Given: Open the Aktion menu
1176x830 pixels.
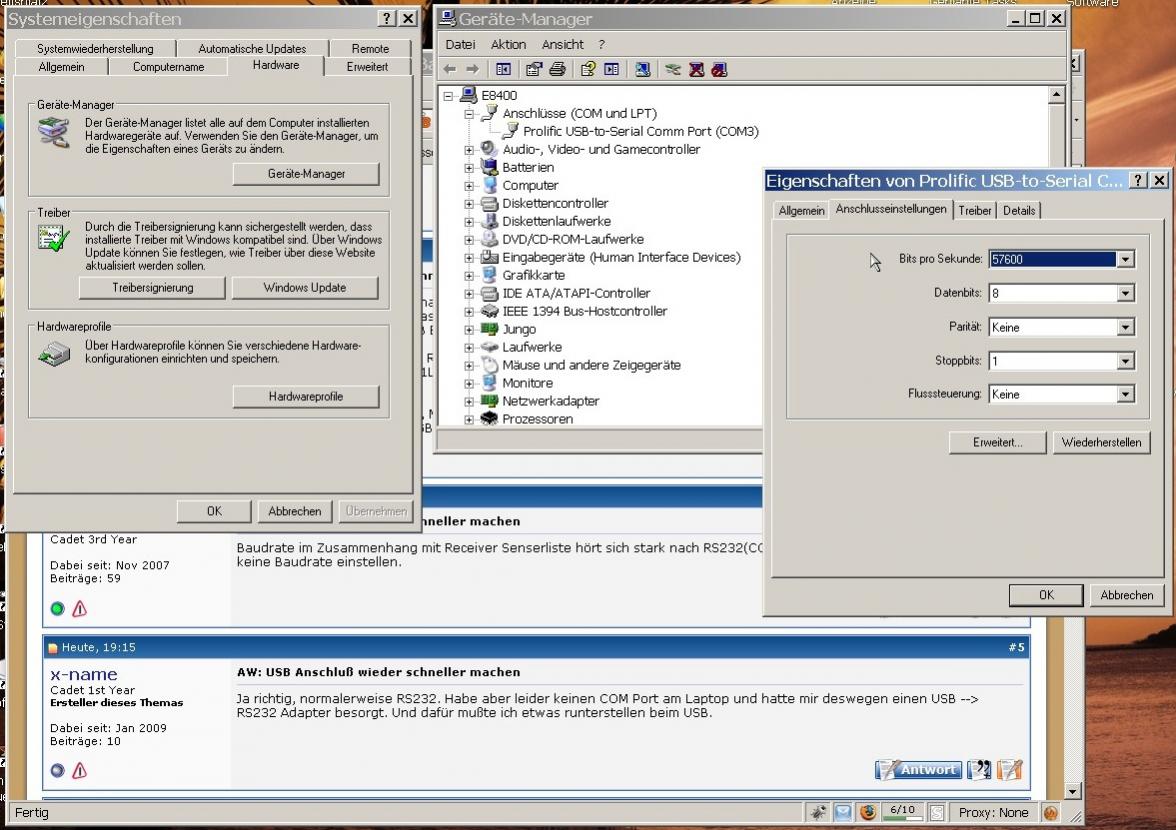Looking at the screenshot, I should (x=508, y=45).
